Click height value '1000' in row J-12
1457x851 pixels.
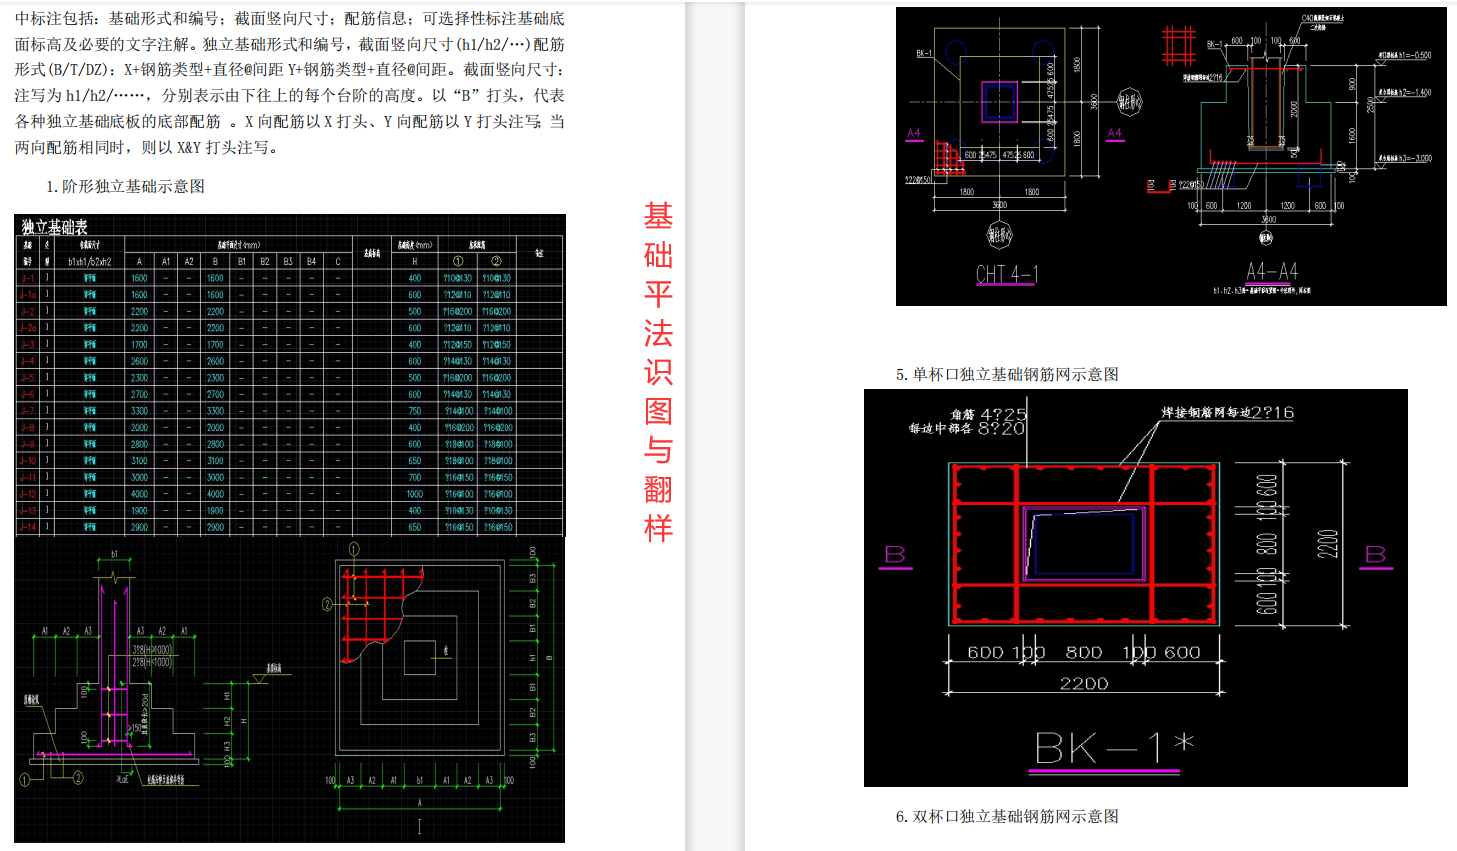pyautogui.click(x=414, y=494)
